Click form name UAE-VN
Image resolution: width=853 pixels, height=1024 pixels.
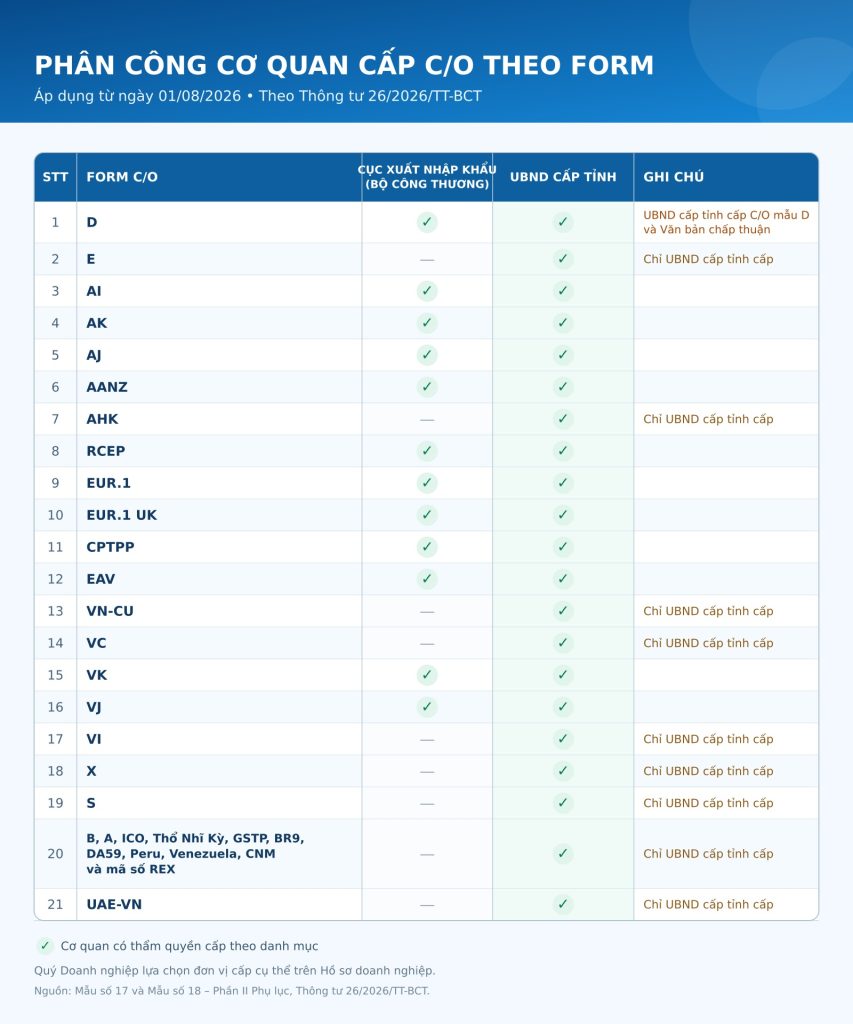114,904
